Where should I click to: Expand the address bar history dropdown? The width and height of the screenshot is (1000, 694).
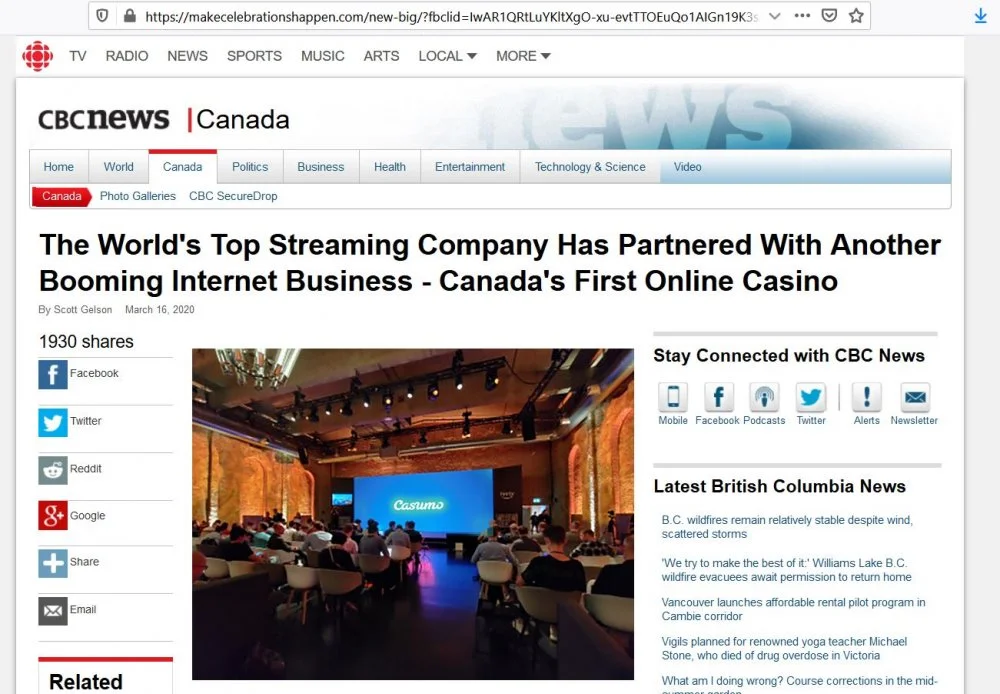775,16
